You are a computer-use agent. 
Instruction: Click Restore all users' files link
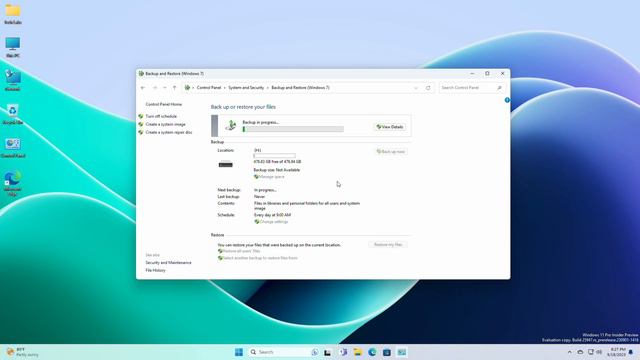pos(241,251)
